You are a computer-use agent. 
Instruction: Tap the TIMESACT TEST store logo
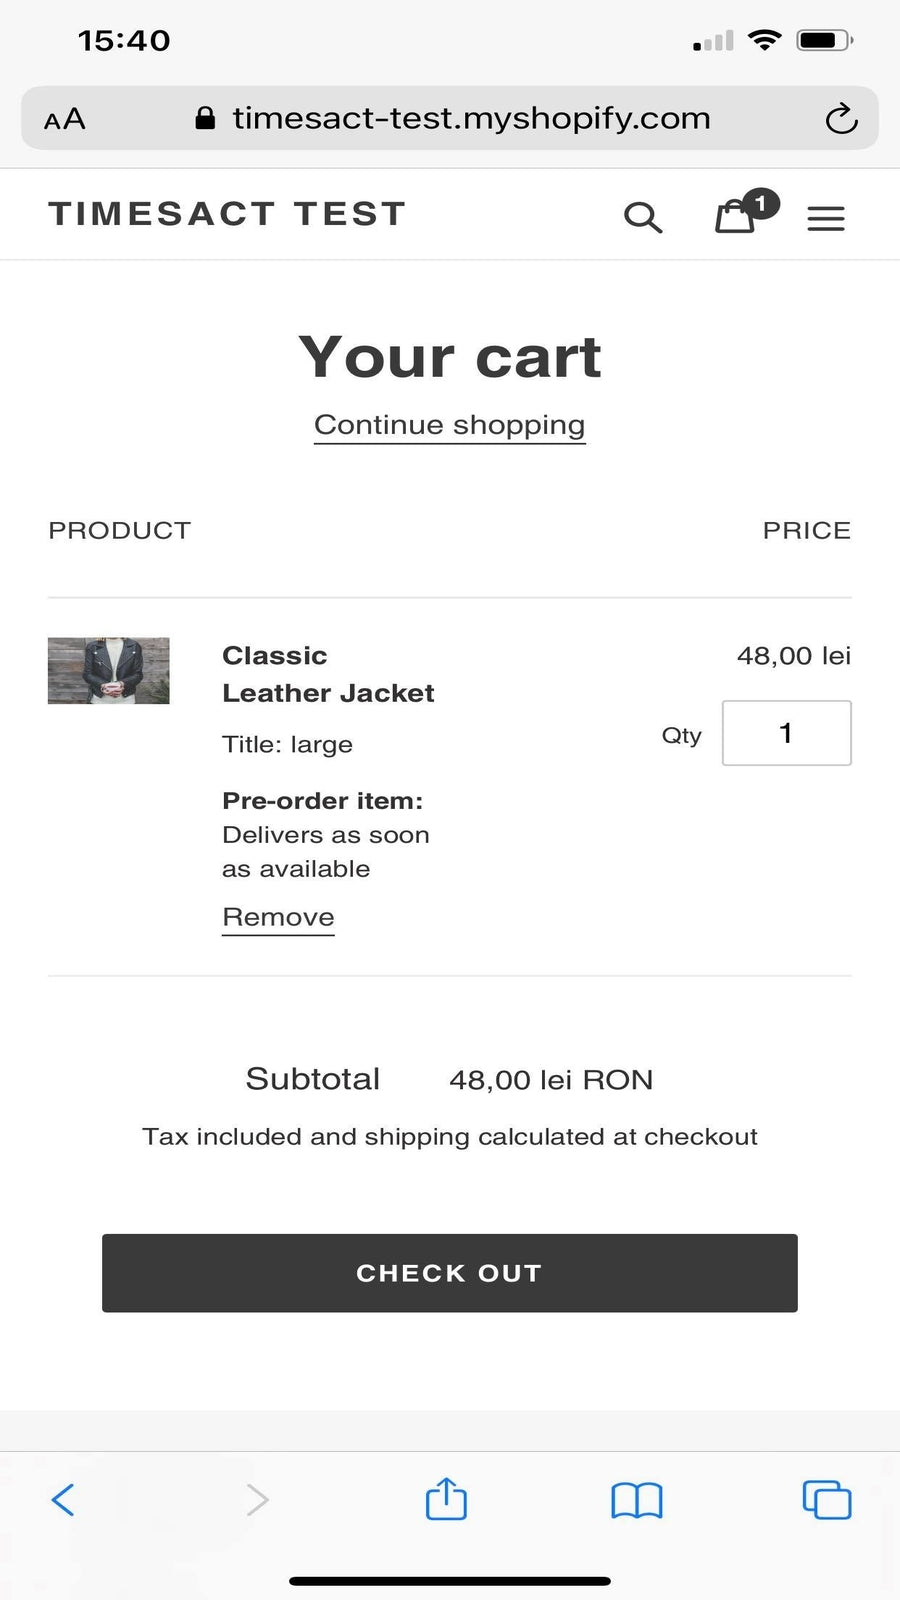coord(227,214)
